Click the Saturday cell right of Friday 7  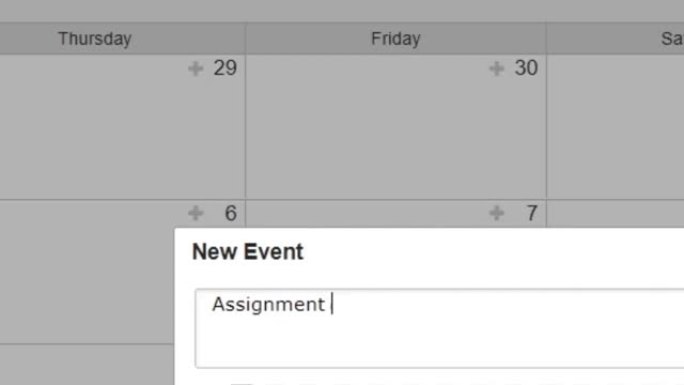click(x=615, y=214)
